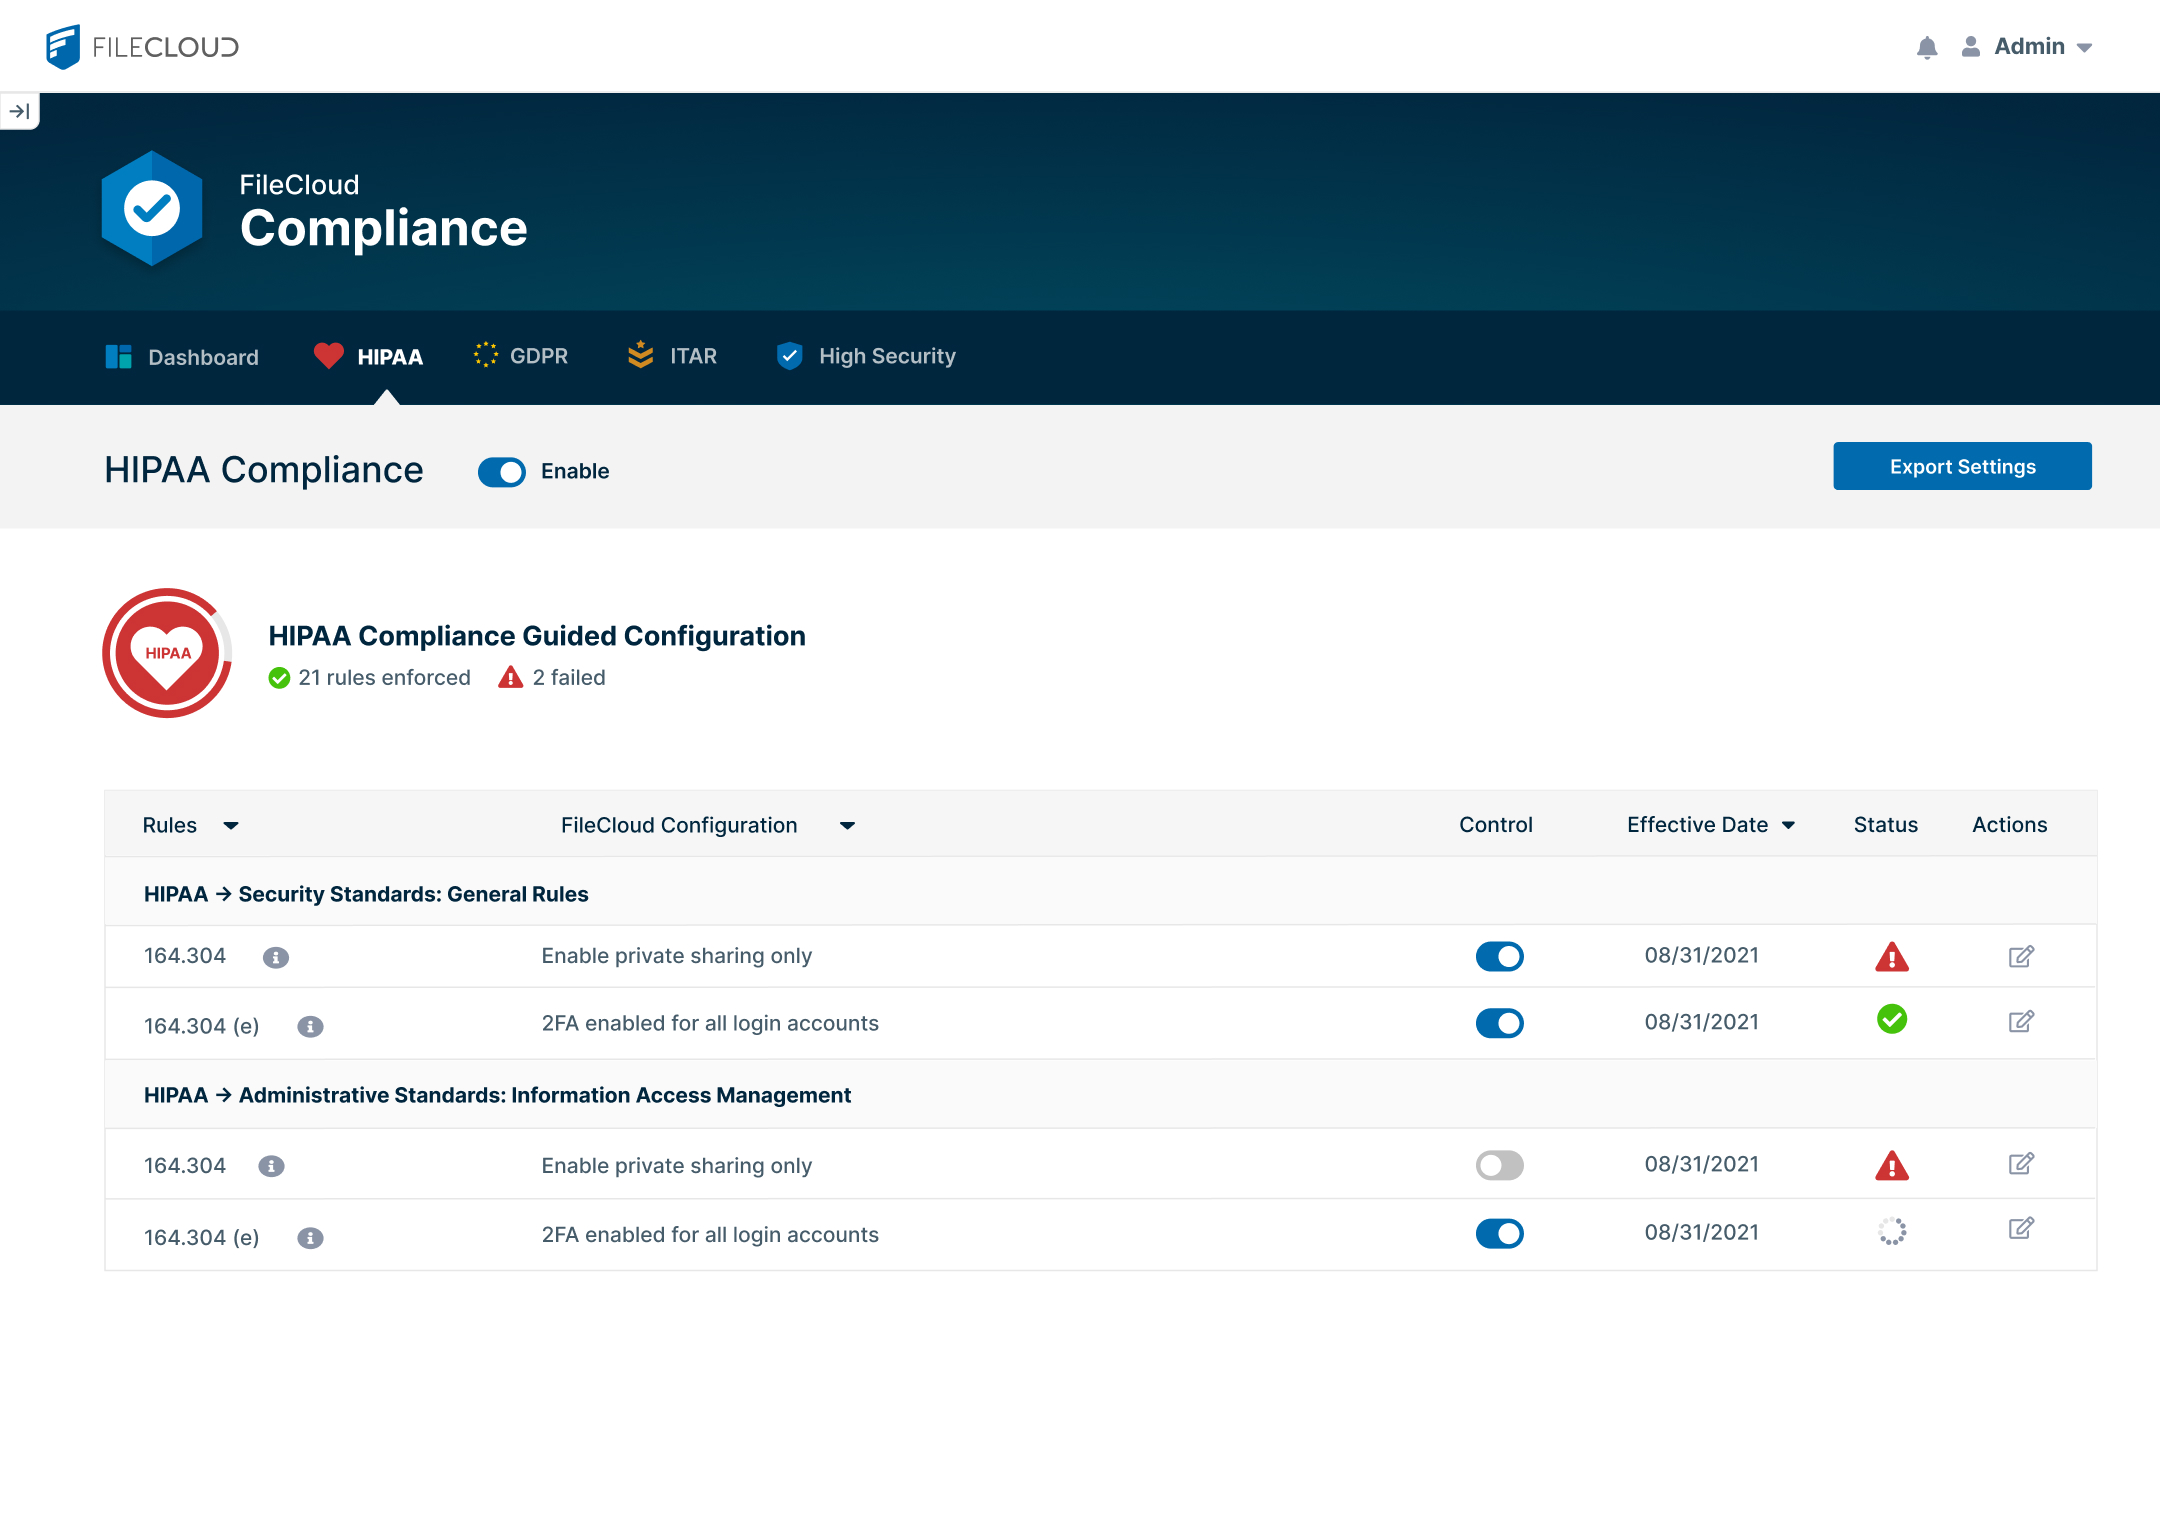Viewport: 2161px width, 1537px height.
Task: Toggle control for General Rules 2FA
Action: pos(1500,1023)
